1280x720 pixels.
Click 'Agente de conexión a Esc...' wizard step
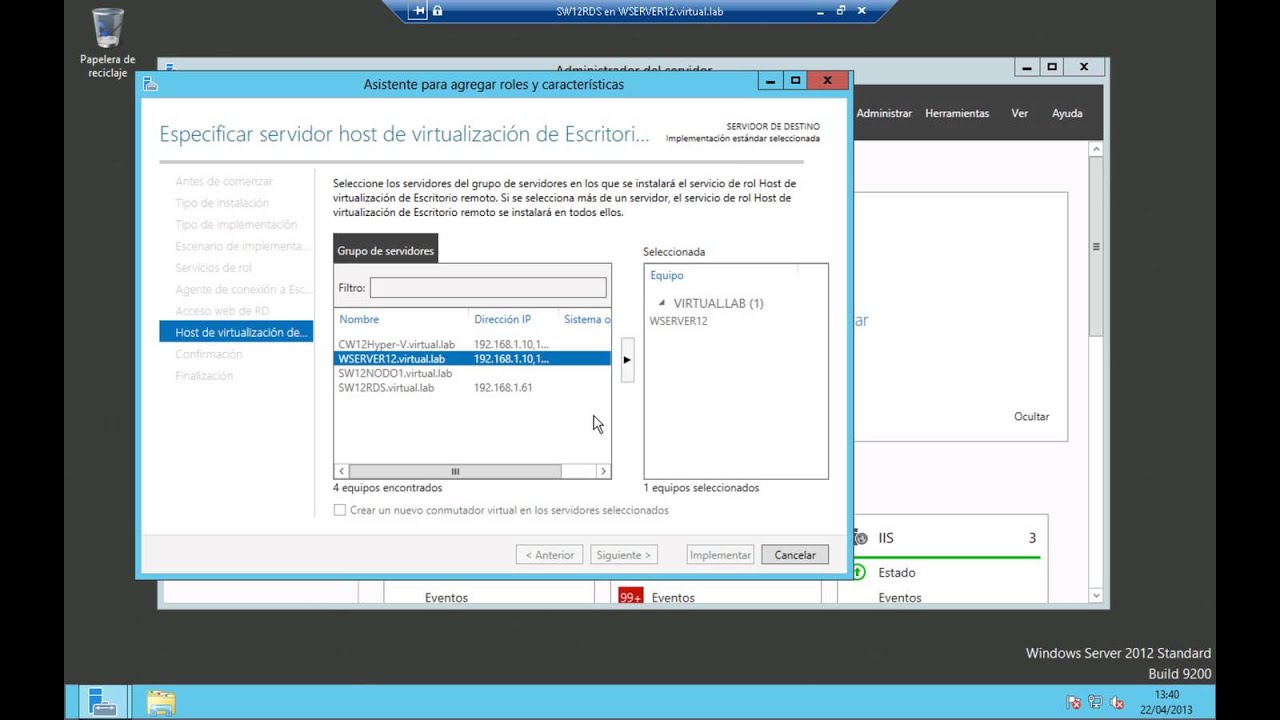click(x=243, y=289)
